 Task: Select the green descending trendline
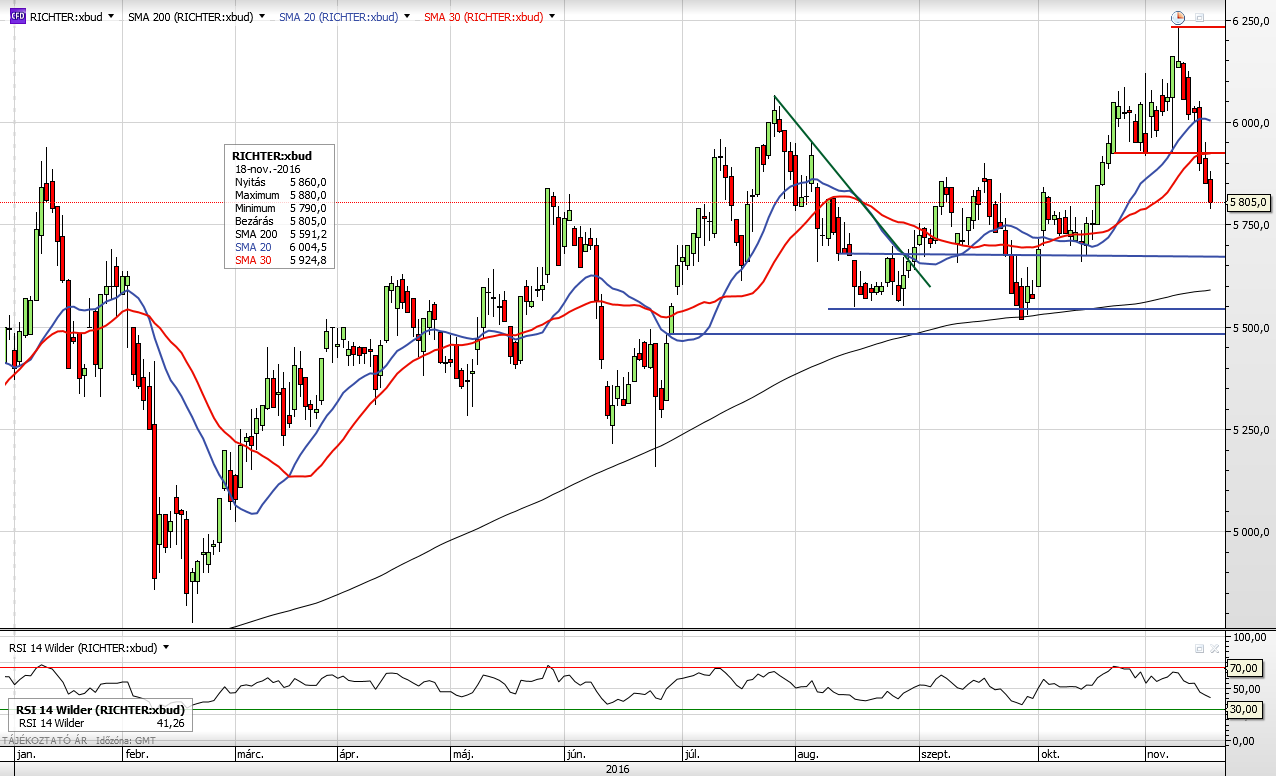pyautogui.click(x=852, y=192)
